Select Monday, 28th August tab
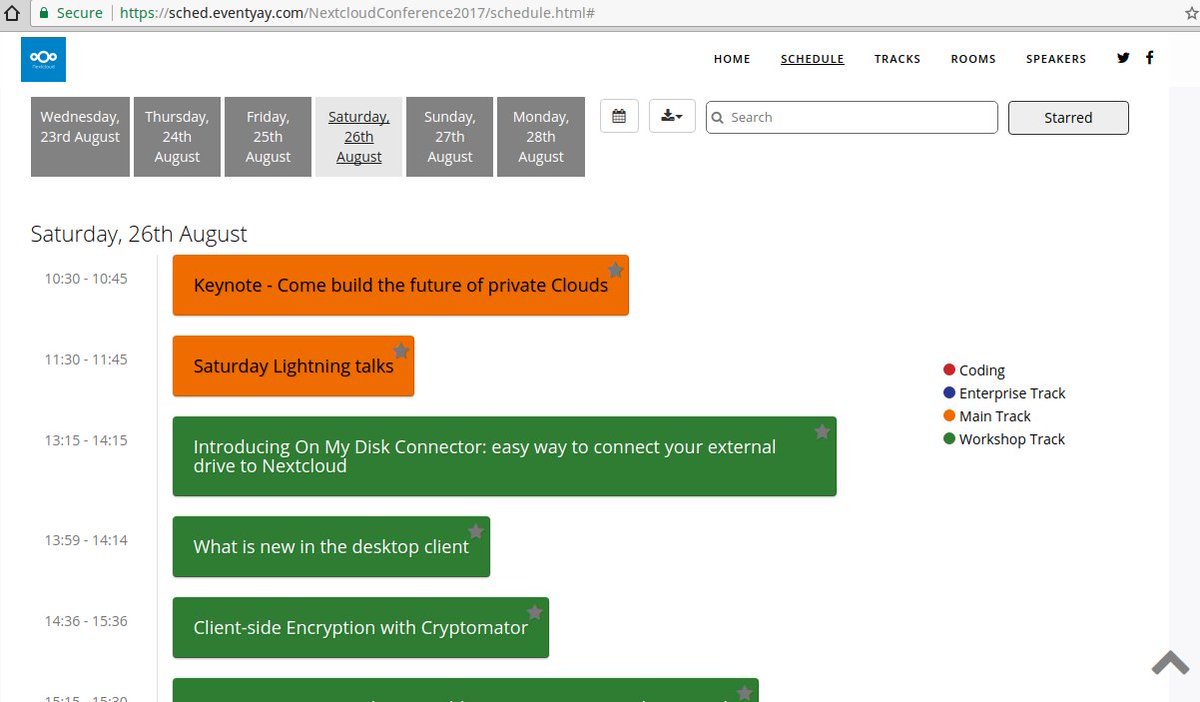 coord(541,137)
